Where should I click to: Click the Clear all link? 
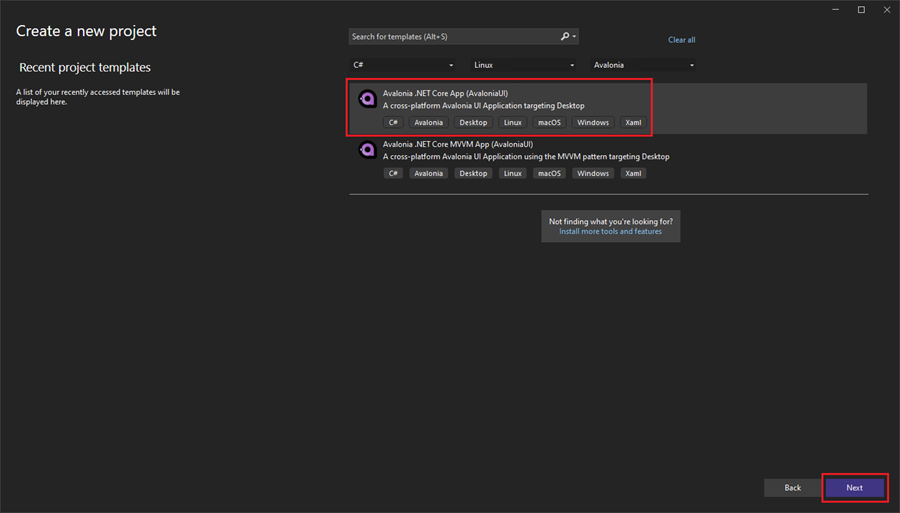(x=681, y=40)
